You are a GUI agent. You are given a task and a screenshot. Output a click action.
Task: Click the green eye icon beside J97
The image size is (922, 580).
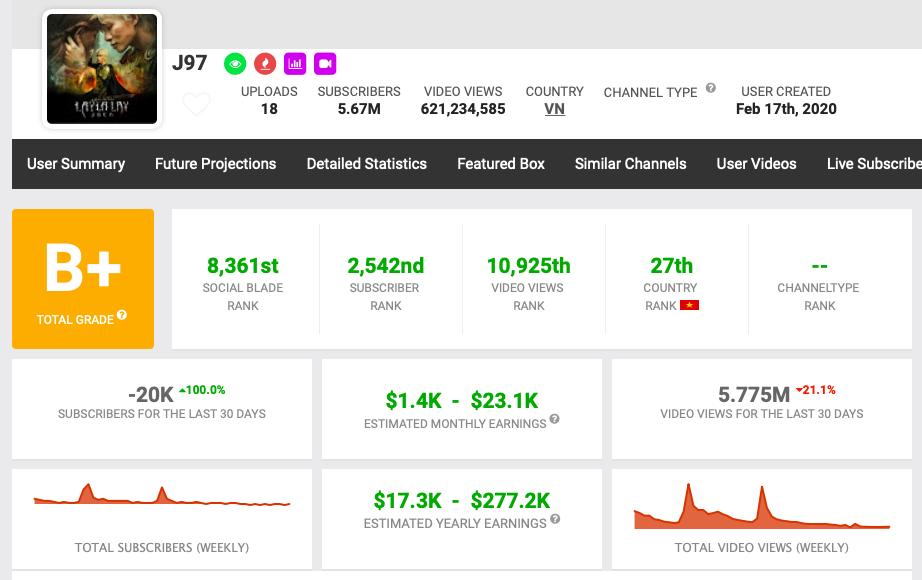point(235,64)
